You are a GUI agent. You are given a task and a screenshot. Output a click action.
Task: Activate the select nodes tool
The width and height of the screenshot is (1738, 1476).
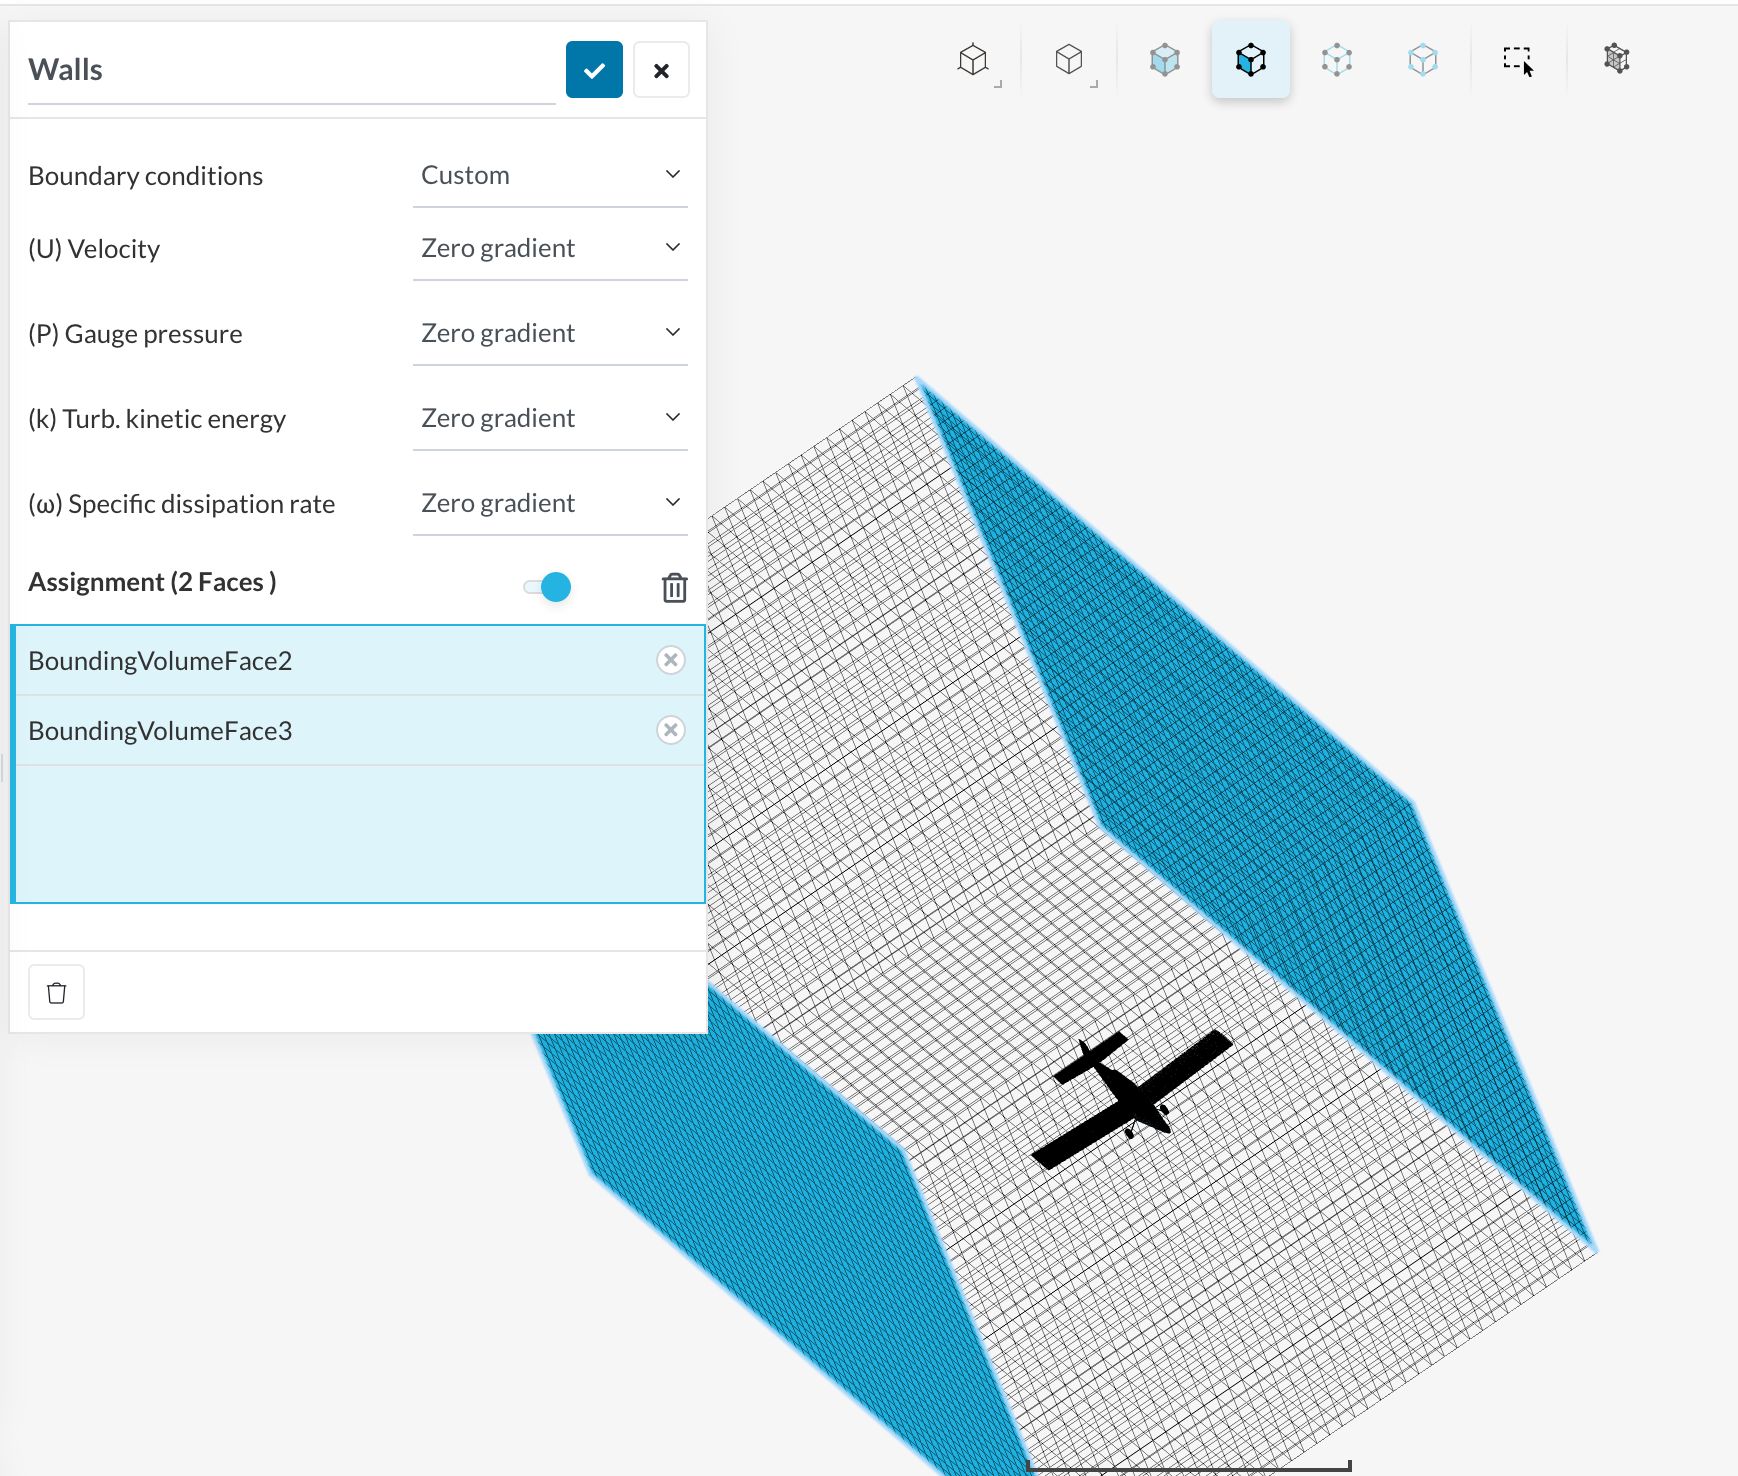pyautogui.click(x=1423, y=60)
